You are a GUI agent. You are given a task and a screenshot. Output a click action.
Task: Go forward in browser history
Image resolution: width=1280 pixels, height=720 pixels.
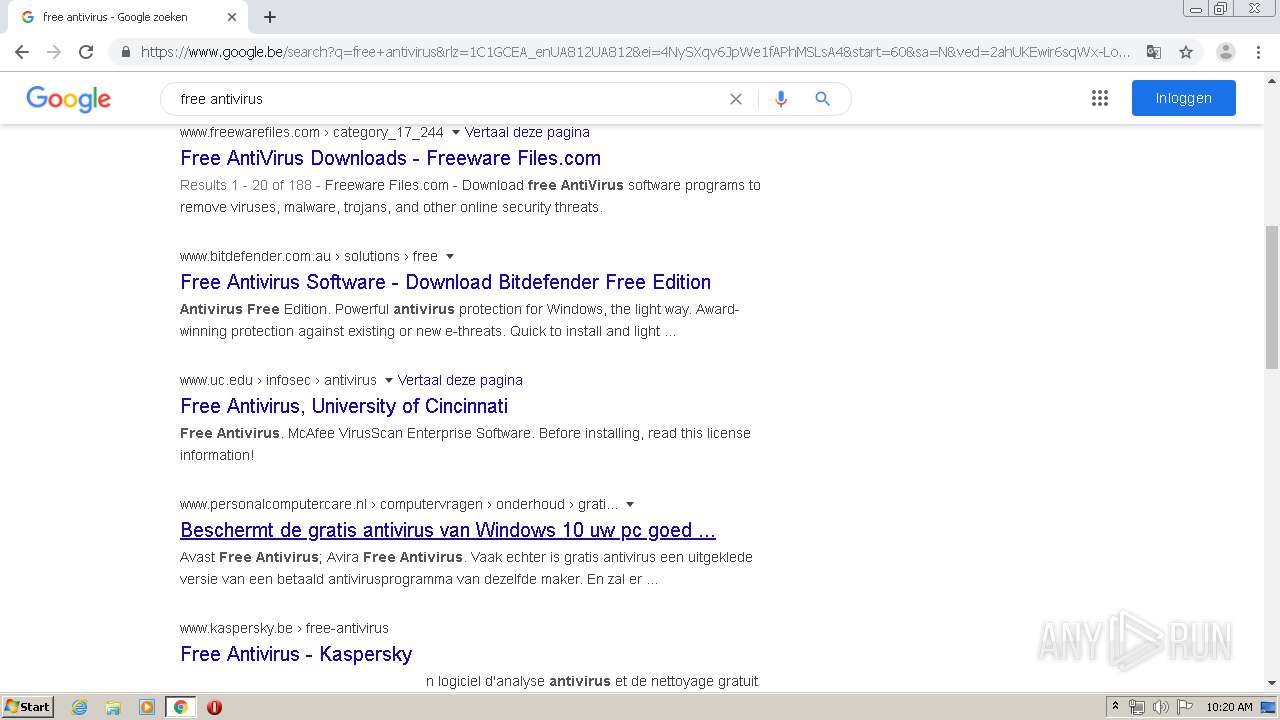54,52
